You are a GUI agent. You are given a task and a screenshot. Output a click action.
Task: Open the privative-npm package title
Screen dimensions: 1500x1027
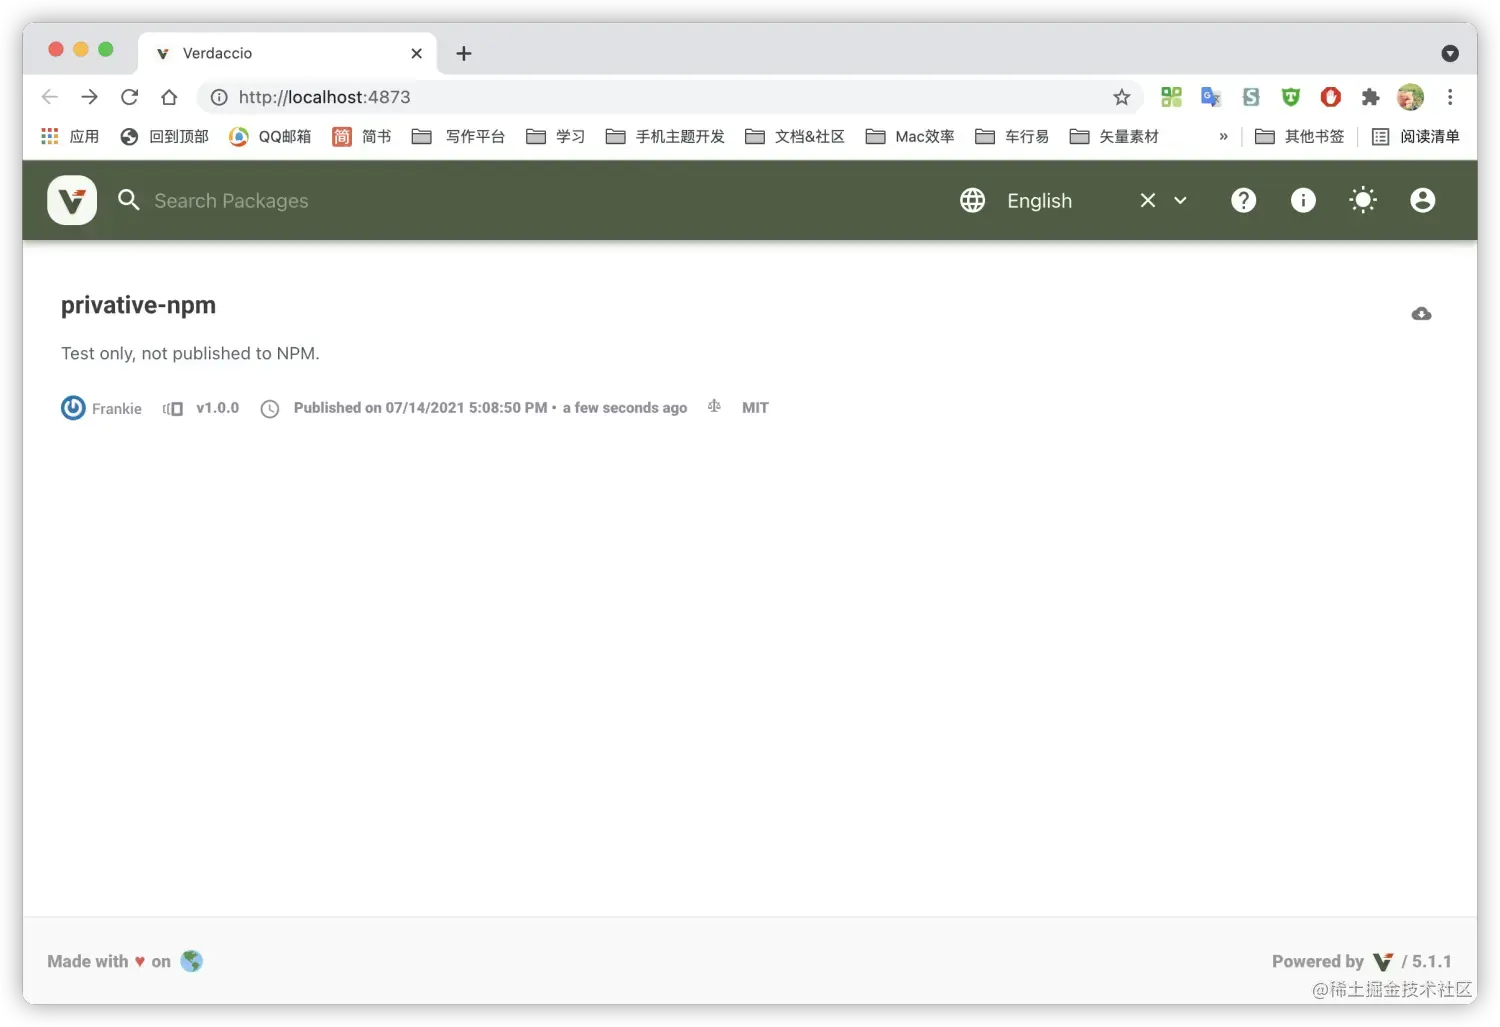point(138,305)
